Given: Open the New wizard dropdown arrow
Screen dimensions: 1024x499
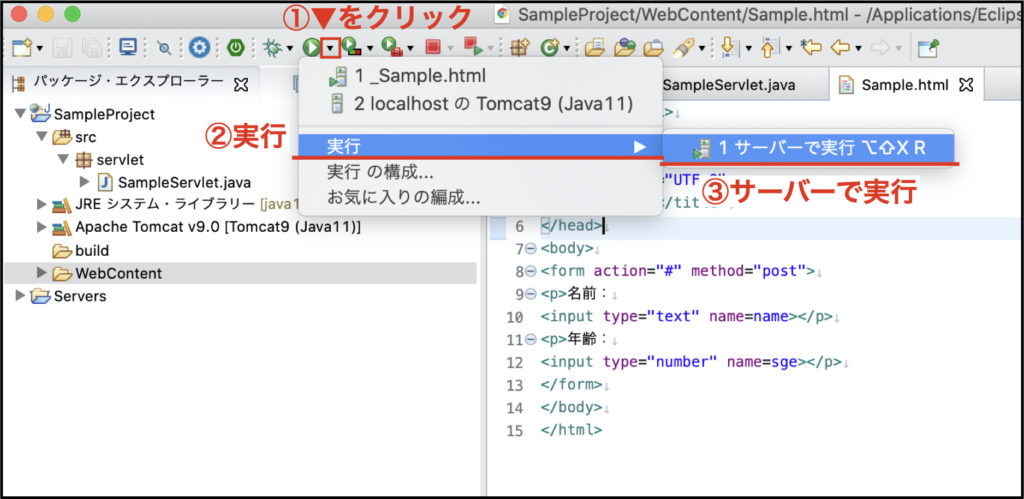Looking at the screenshot, I should (x=40, y=48).
